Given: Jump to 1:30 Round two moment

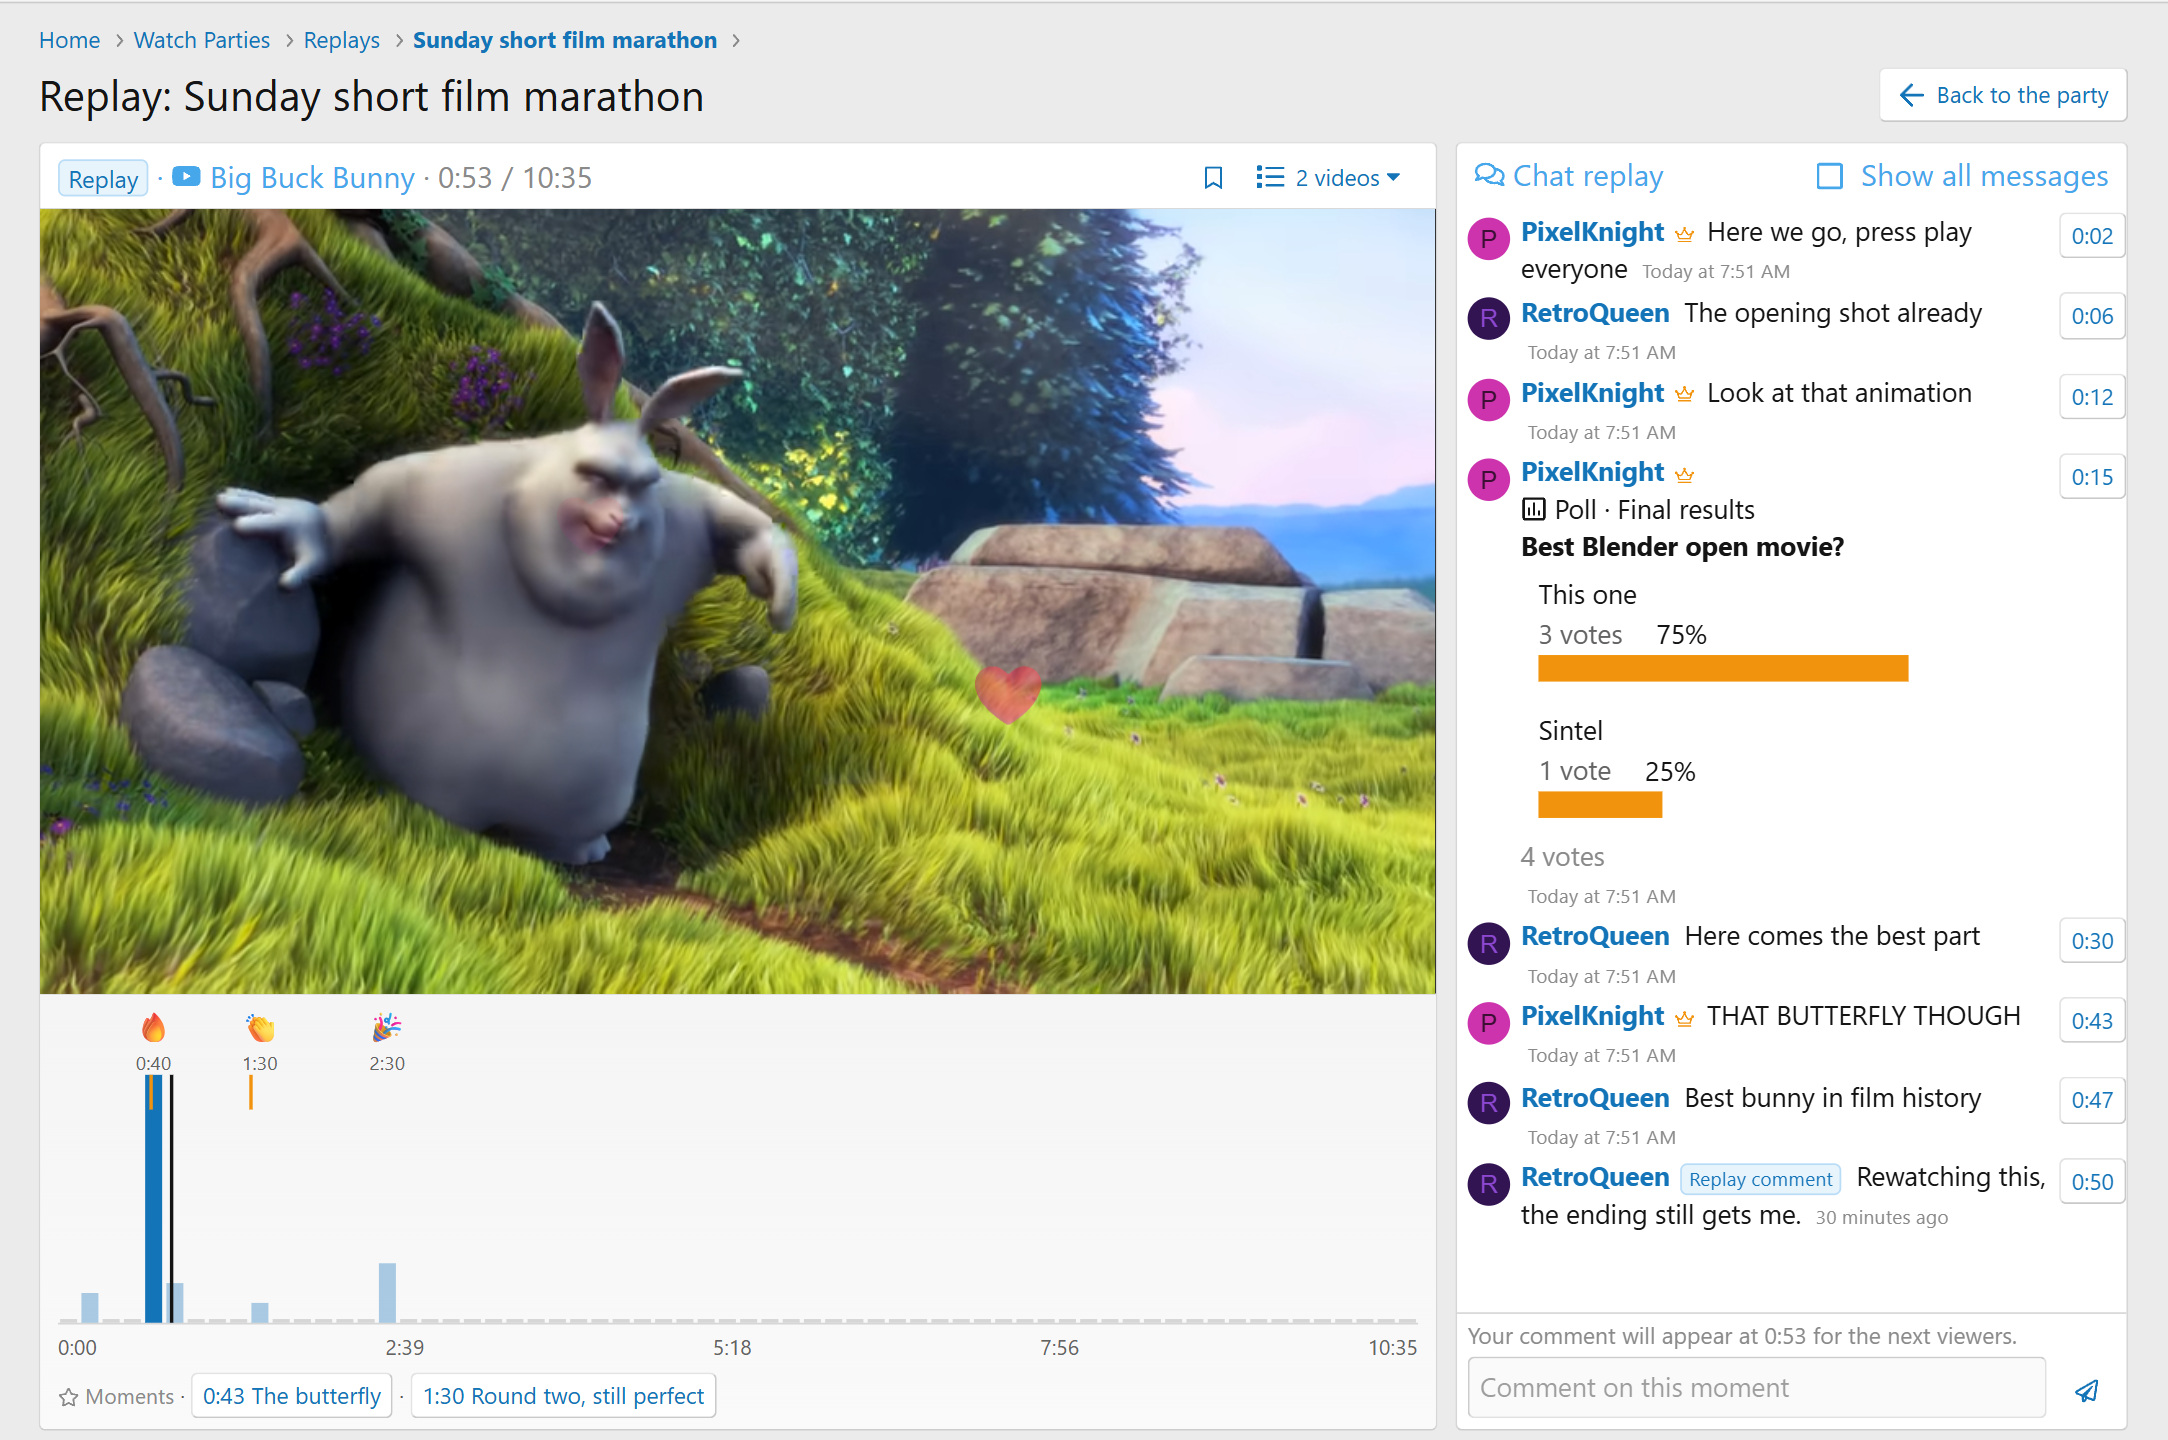Looking at the screenshot, I should click(563, 1396).
